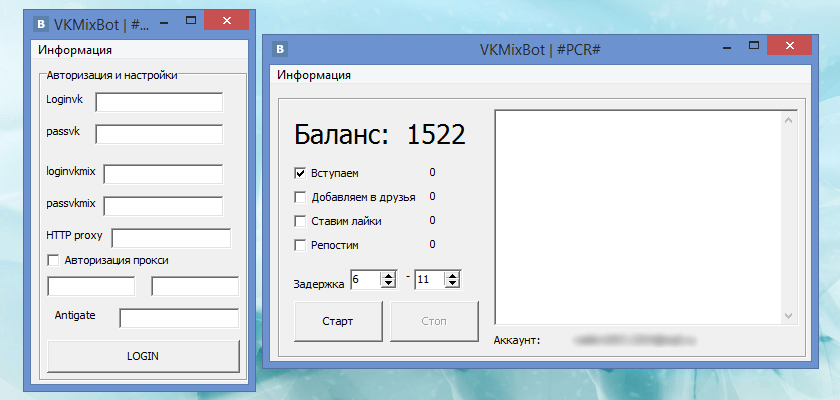840x400 pixels.
Task: Click the minimum delay field showing 6
Action: [366, 280]
